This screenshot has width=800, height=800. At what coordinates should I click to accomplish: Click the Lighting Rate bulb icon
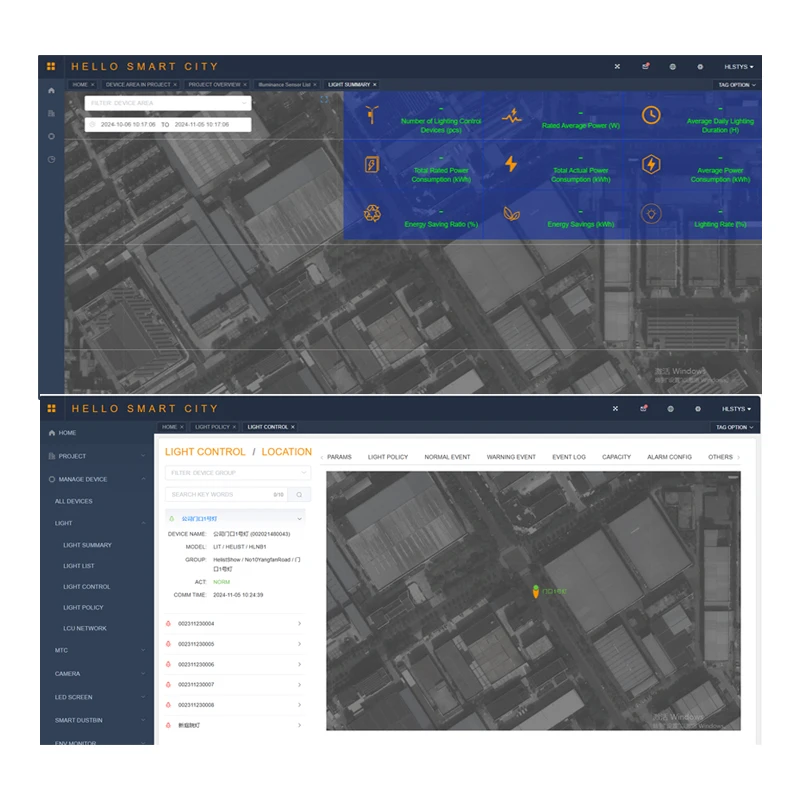(651, 213)
